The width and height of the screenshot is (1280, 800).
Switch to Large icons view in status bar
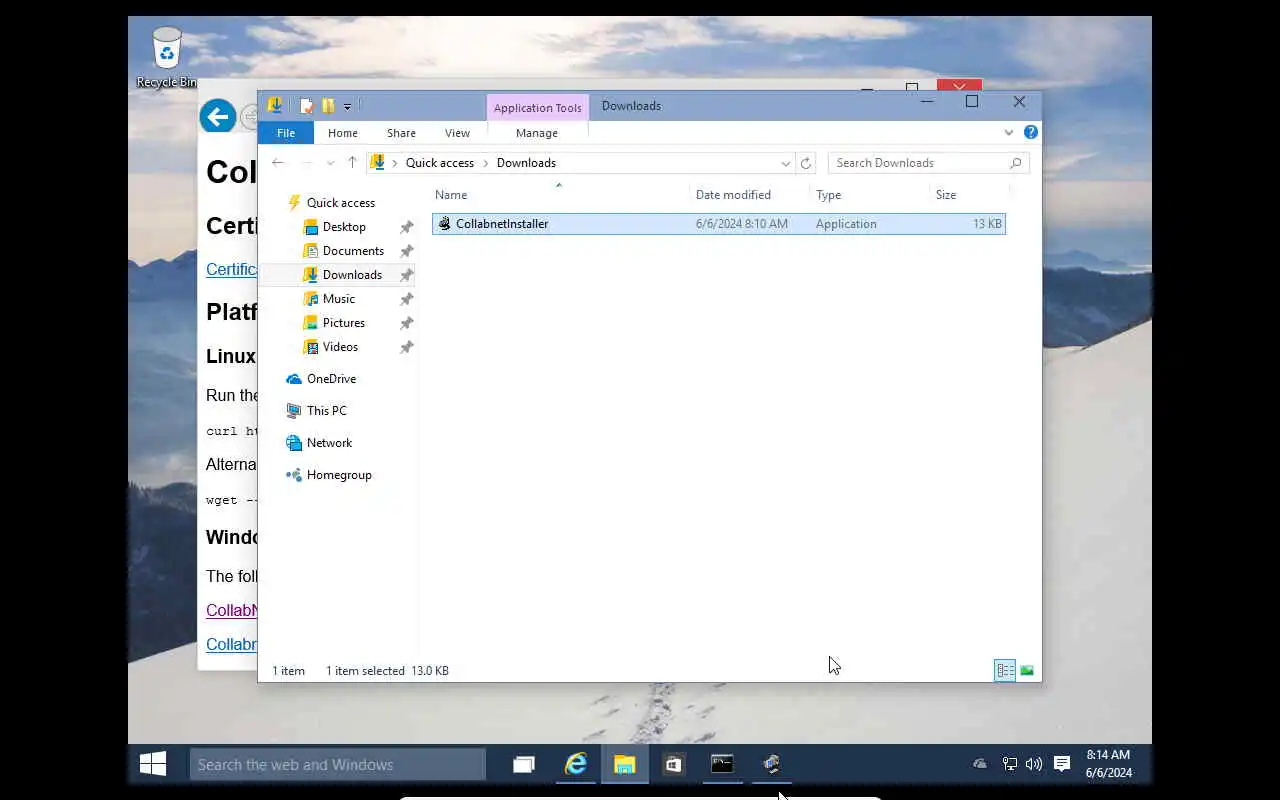(x=1027, y=670)
